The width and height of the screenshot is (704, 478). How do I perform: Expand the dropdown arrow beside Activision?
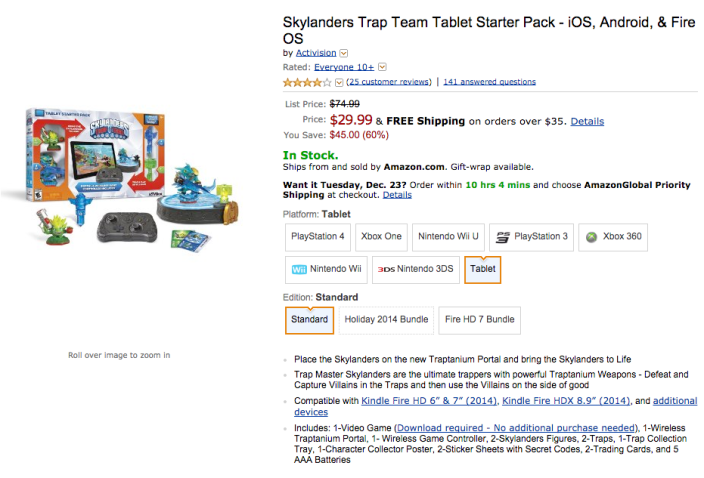[x=344, y=53]
